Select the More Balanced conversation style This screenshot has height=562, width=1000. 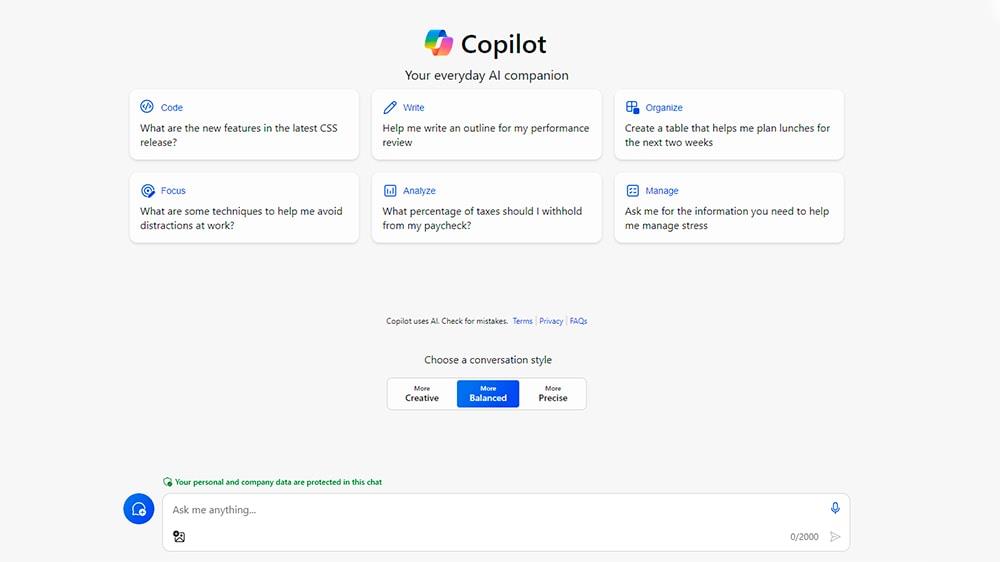[488, 394]
